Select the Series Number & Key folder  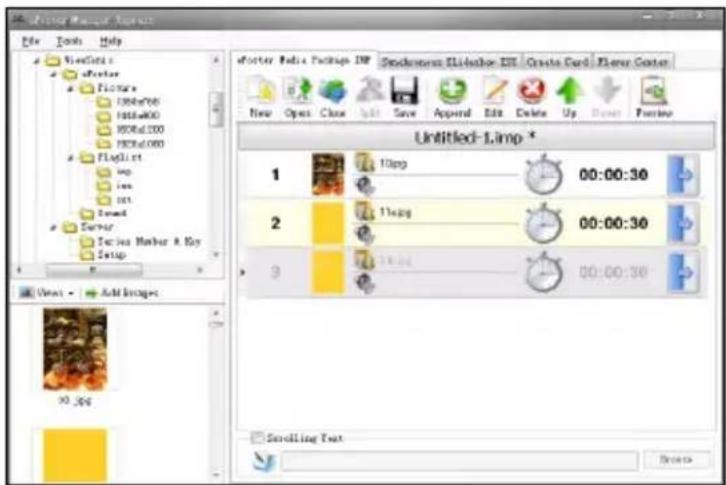149,241
